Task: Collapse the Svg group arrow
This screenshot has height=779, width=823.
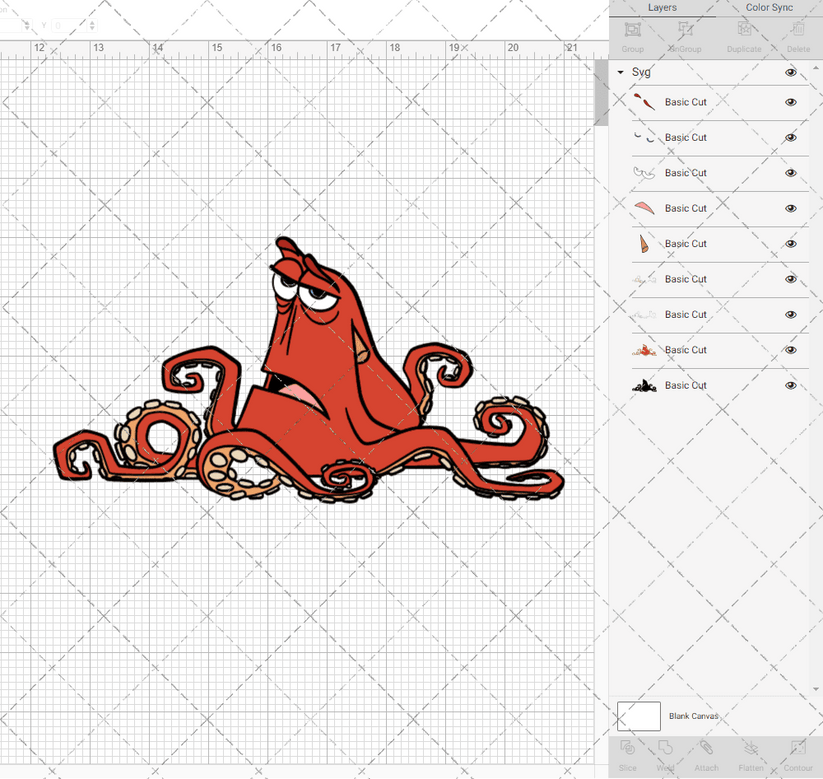Action: (621, 73)
